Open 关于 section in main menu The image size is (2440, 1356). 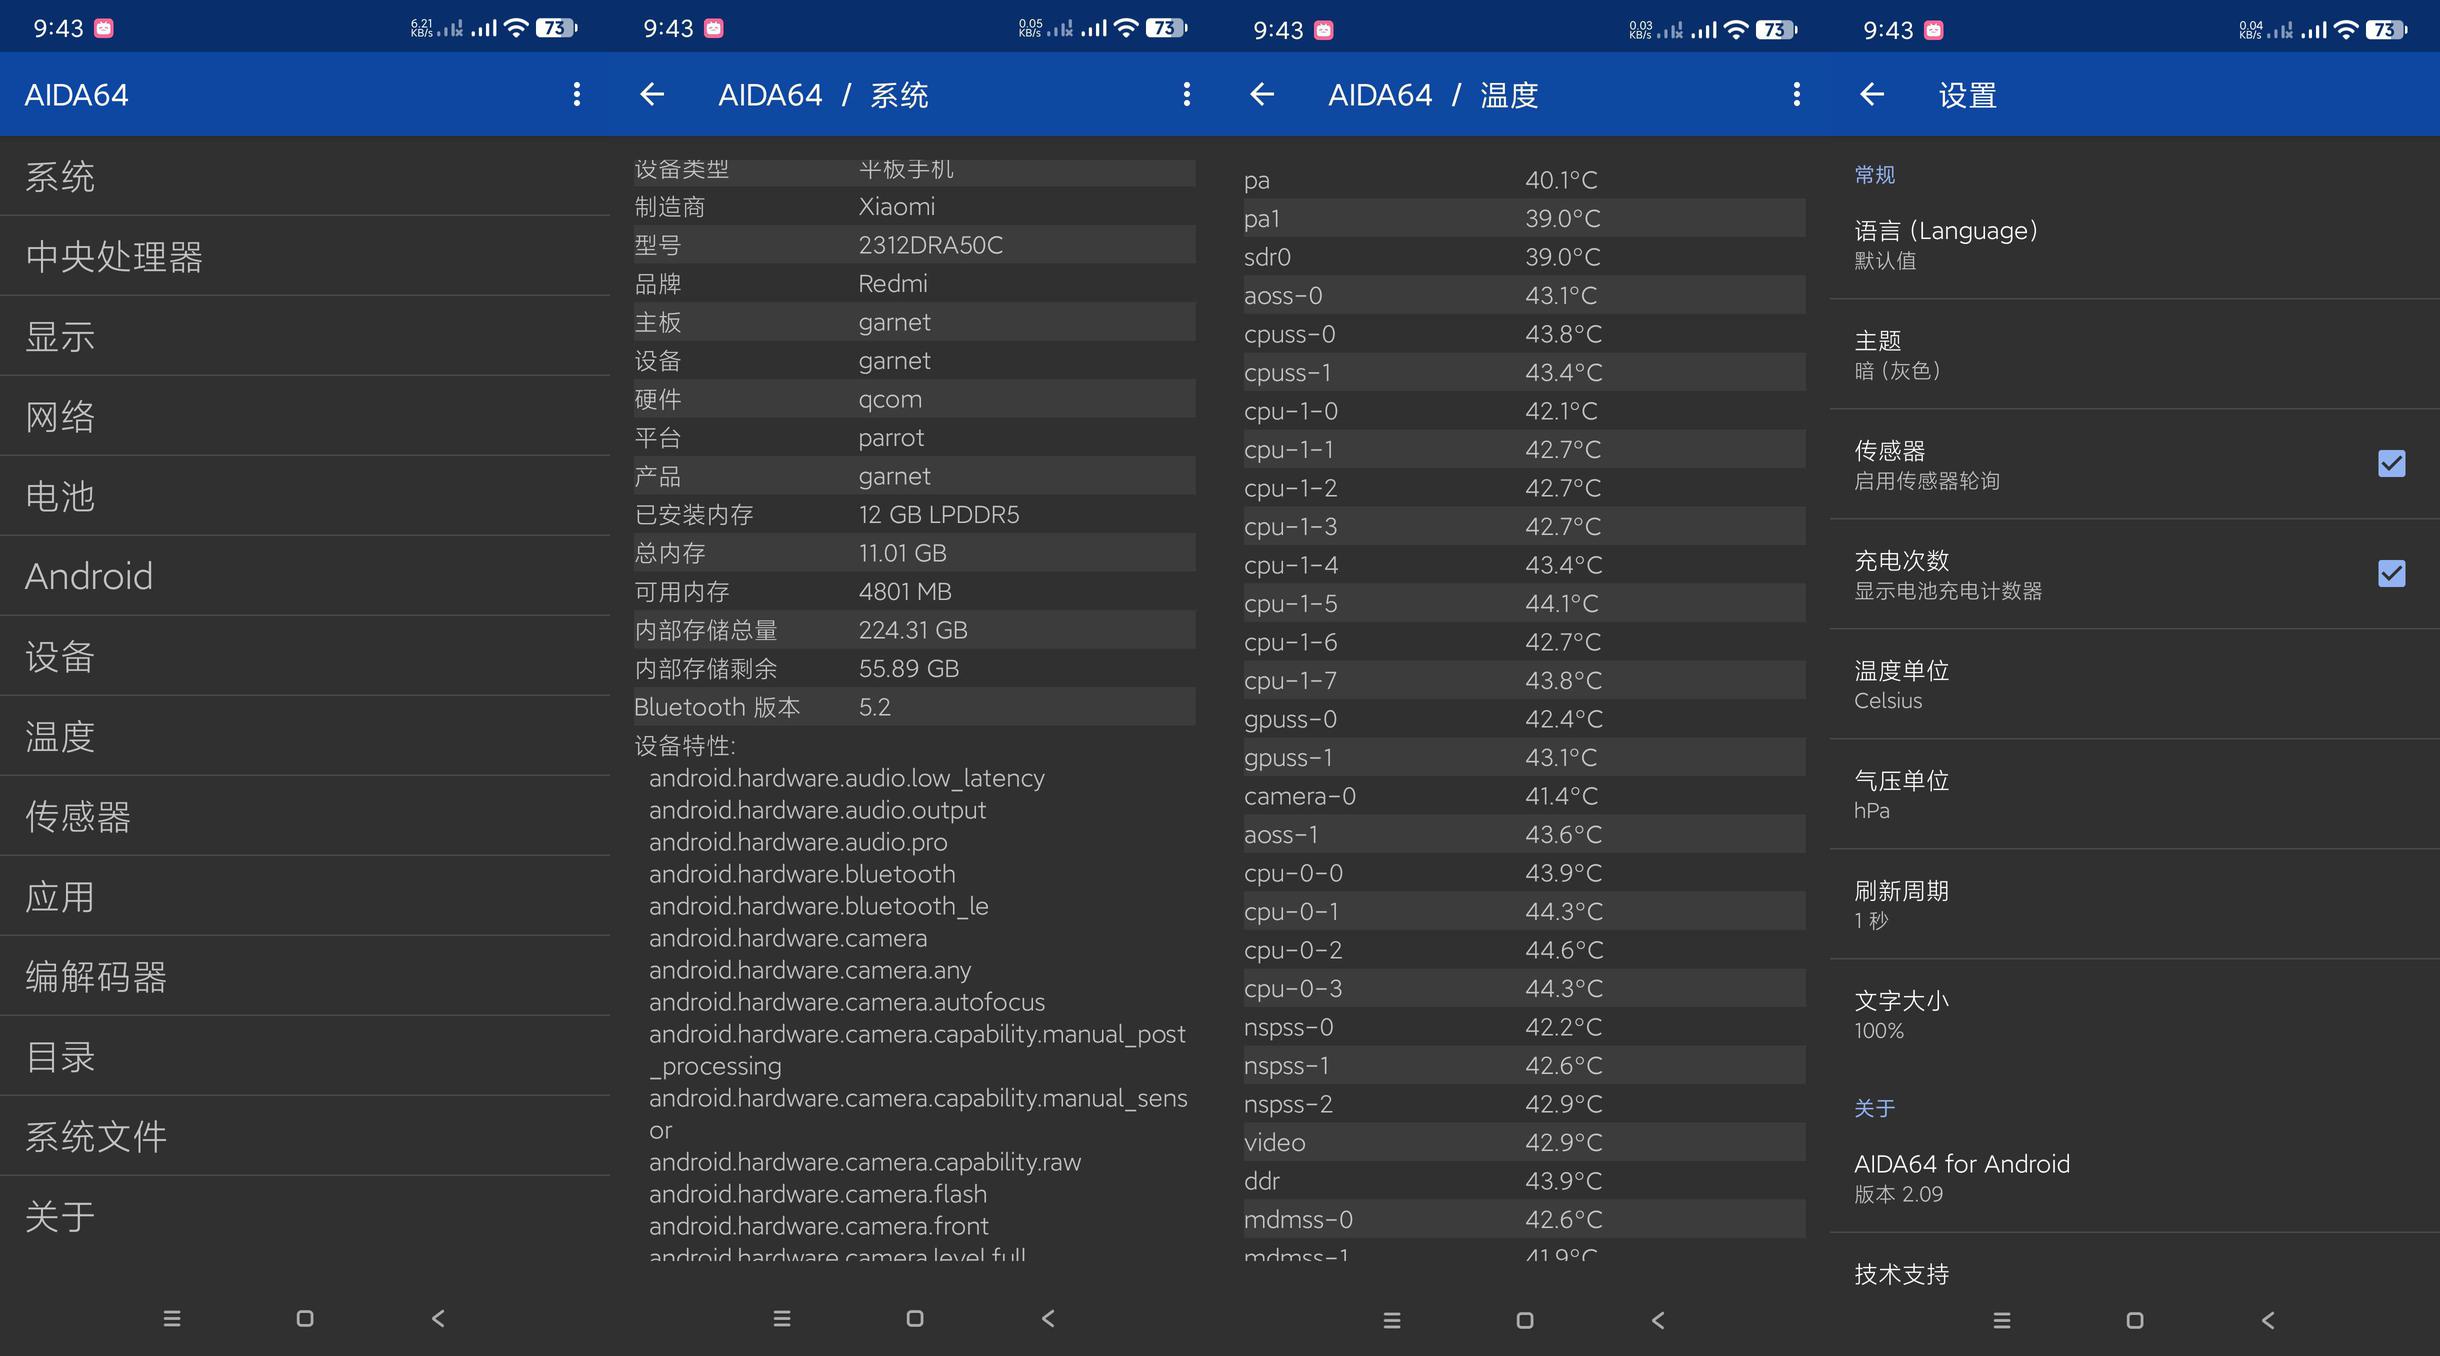(305, 1216)
